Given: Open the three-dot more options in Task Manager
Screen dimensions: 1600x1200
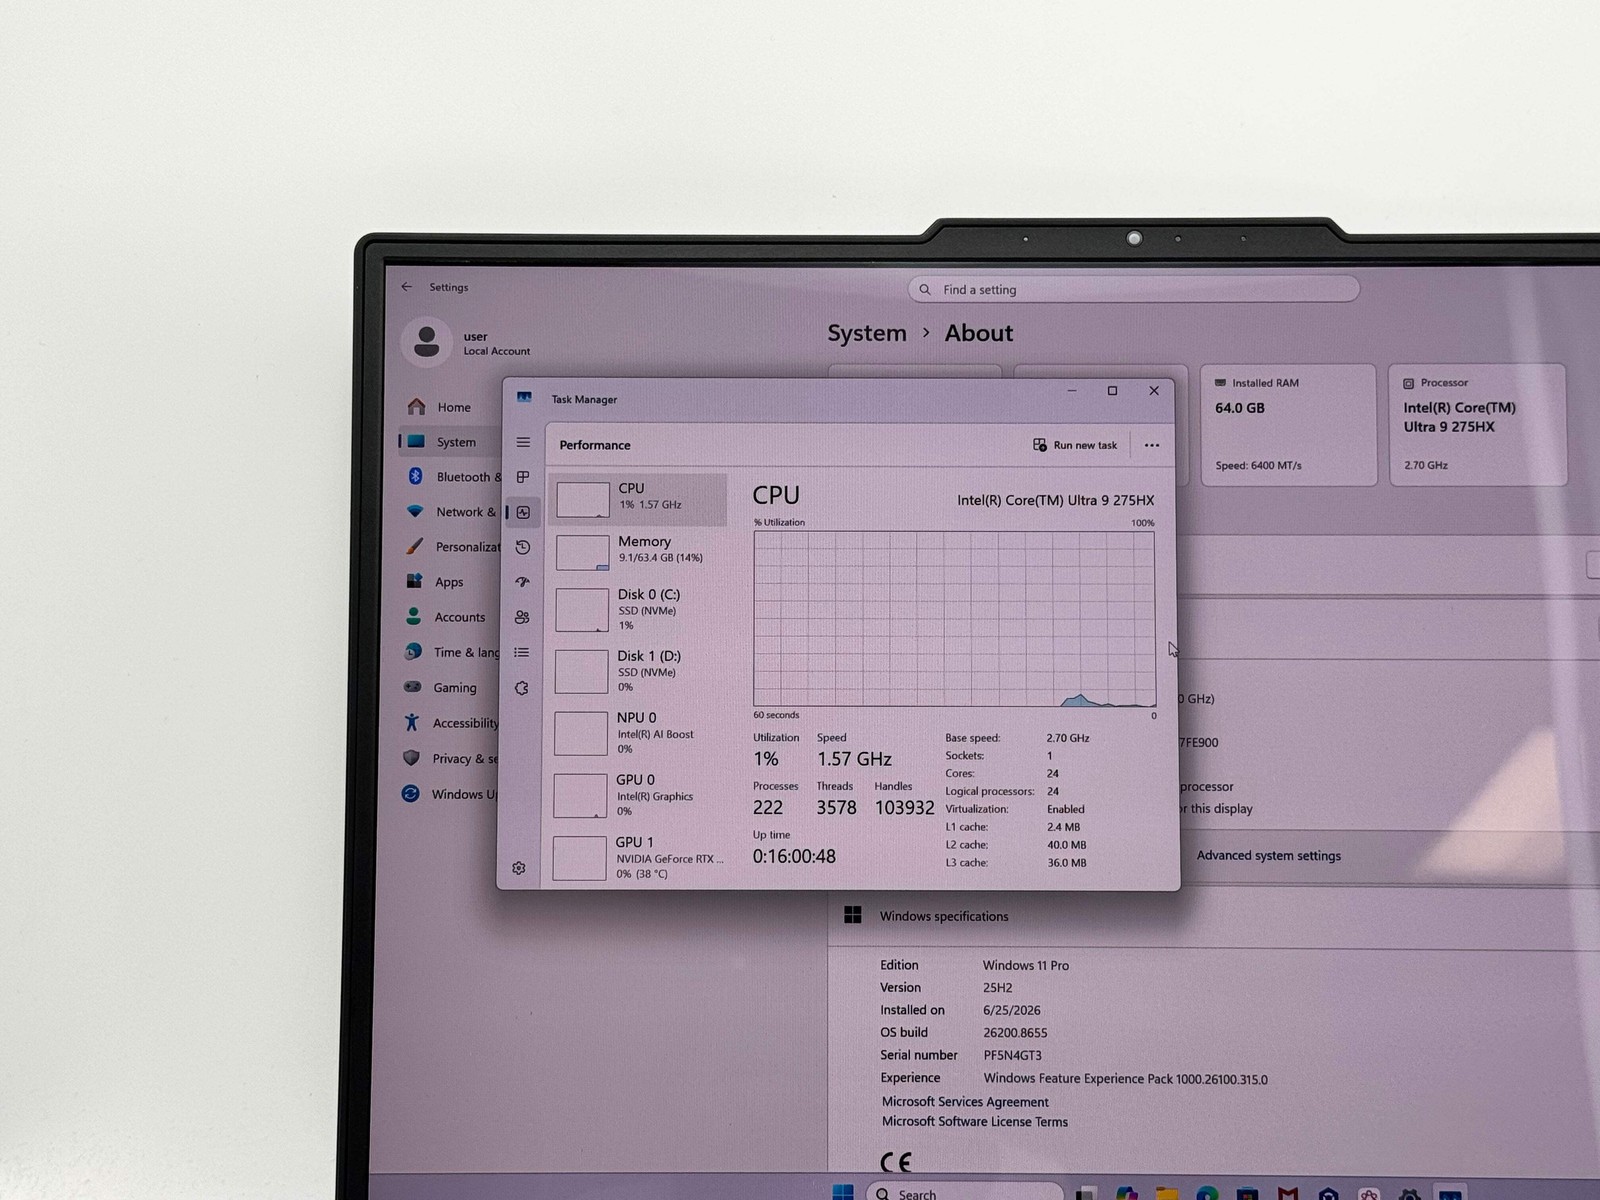Looking at the screenshot, I should (x=1152, y=445).
